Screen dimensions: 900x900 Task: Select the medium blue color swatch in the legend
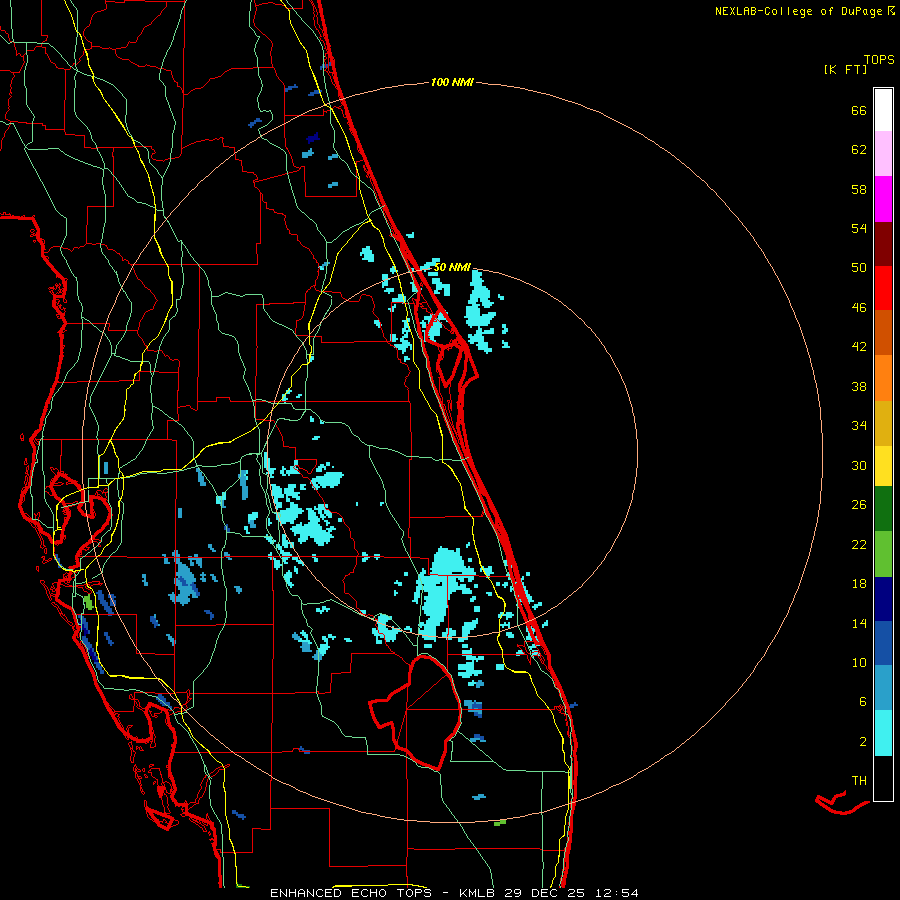(883, 643)
